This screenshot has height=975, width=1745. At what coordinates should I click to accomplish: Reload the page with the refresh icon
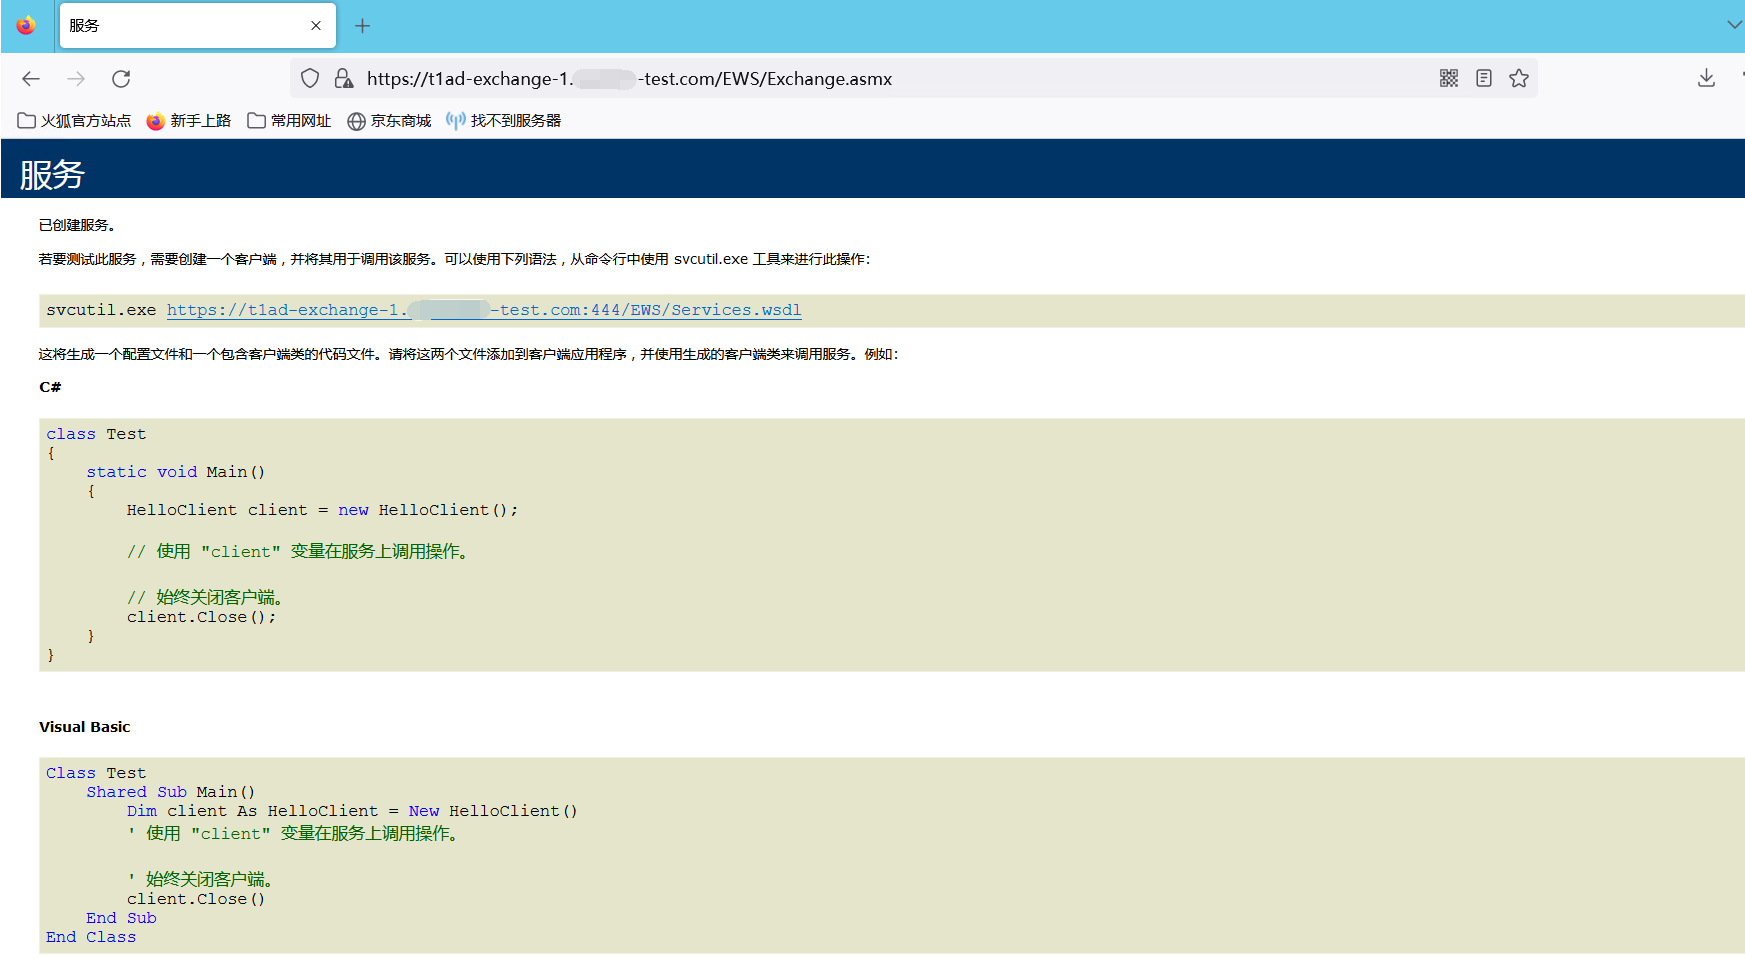click(121, 78)
